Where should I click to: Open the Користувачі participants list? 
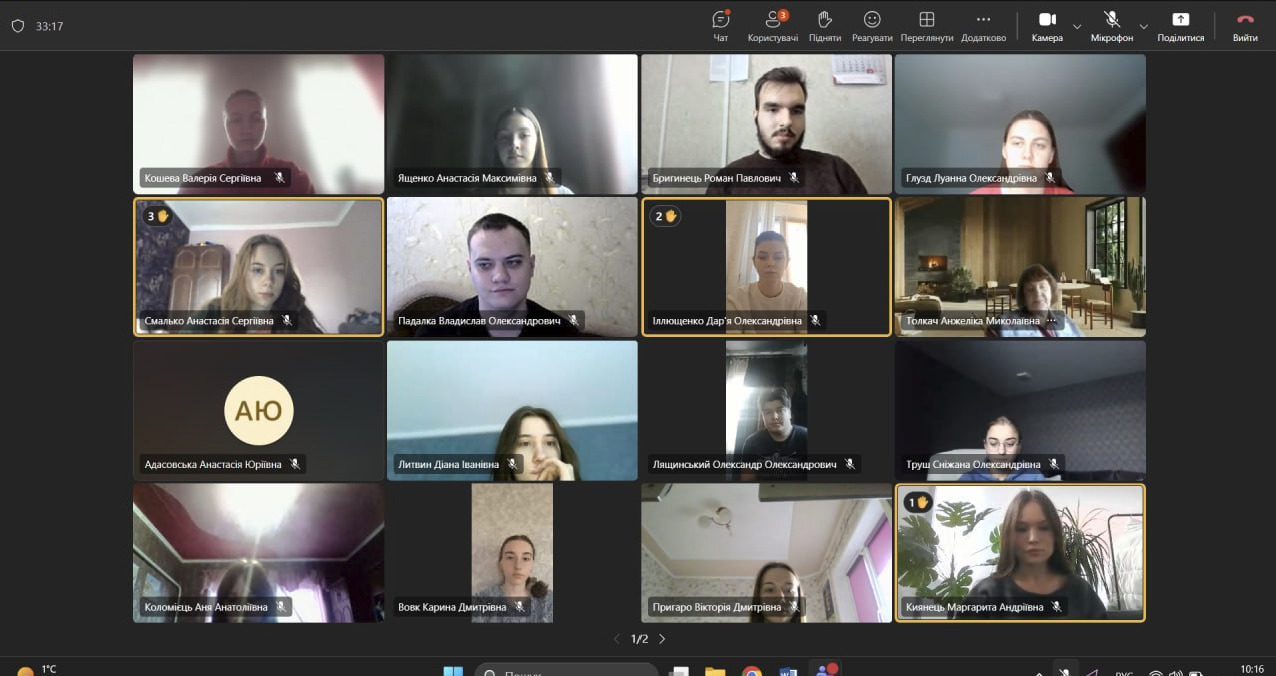click(x=772, y=25)
